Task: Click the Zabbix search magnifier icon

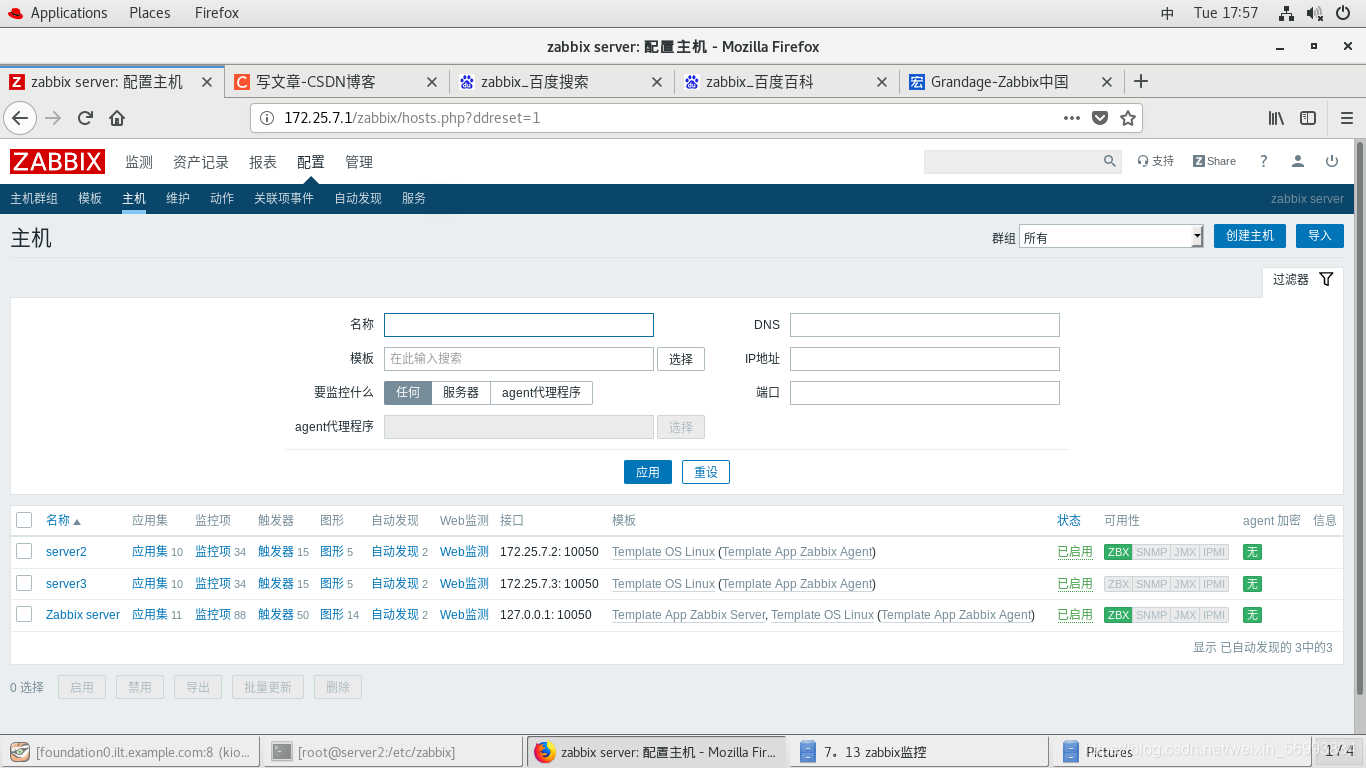Action: pyautogui.click(x=1110, y=161)
